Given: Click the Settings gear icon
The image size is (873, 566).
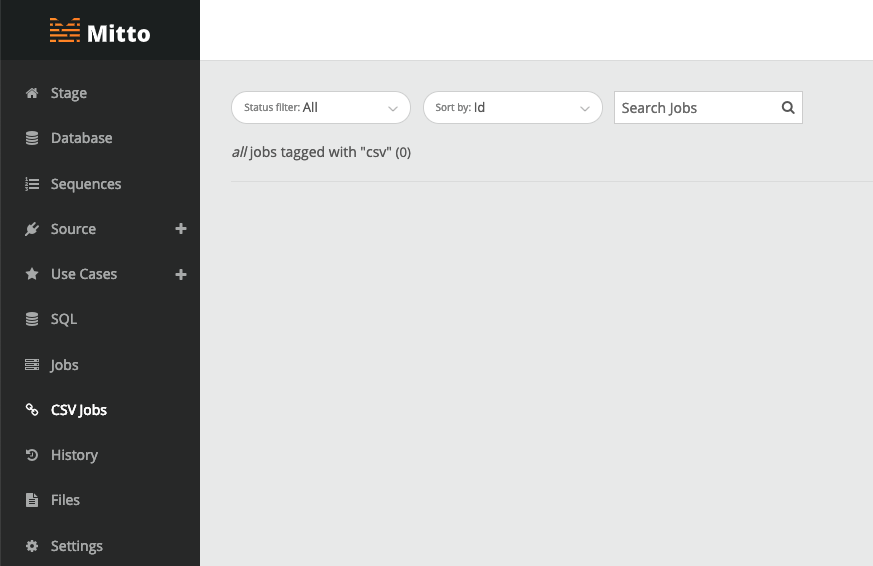Looking at the screenshot, I should (x=32, y=546).
